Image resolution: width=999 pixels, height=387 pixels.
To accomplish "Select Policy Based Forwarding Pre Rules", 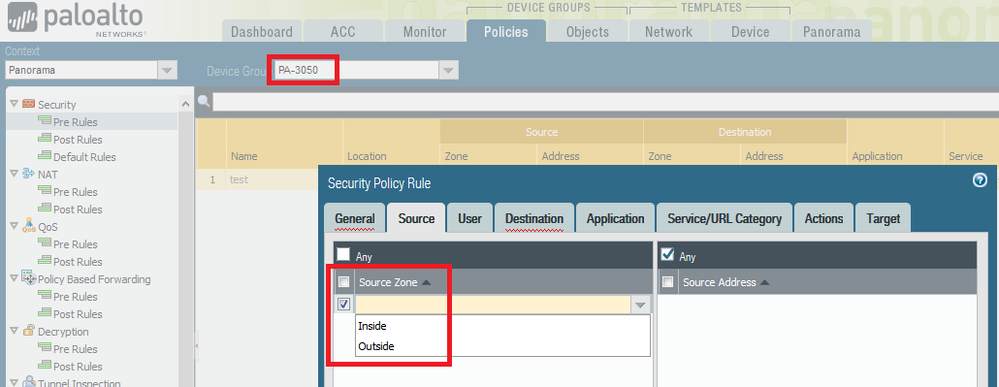I will point(75,296).
